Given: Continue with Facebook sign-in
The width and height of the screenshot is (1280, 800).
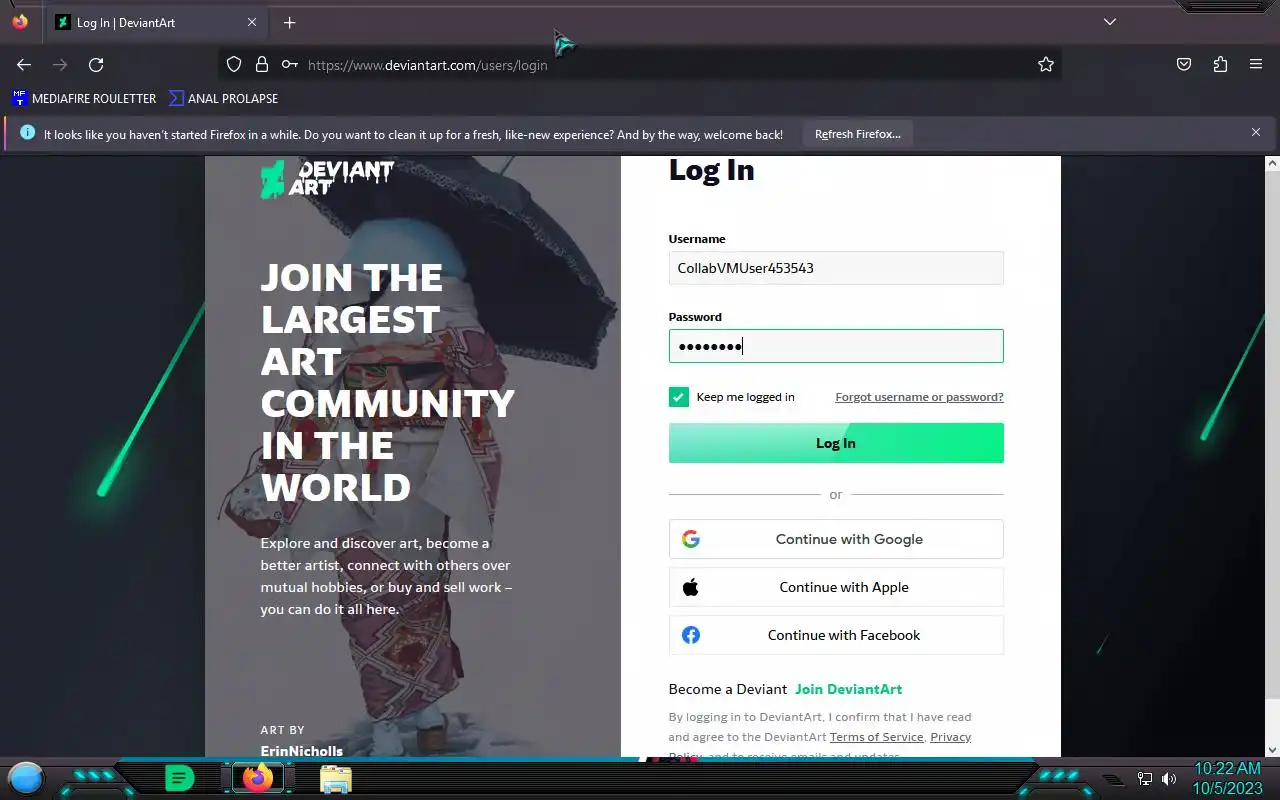Looking at the screenshot, I should pyautogui.click(x=836, y=635).
